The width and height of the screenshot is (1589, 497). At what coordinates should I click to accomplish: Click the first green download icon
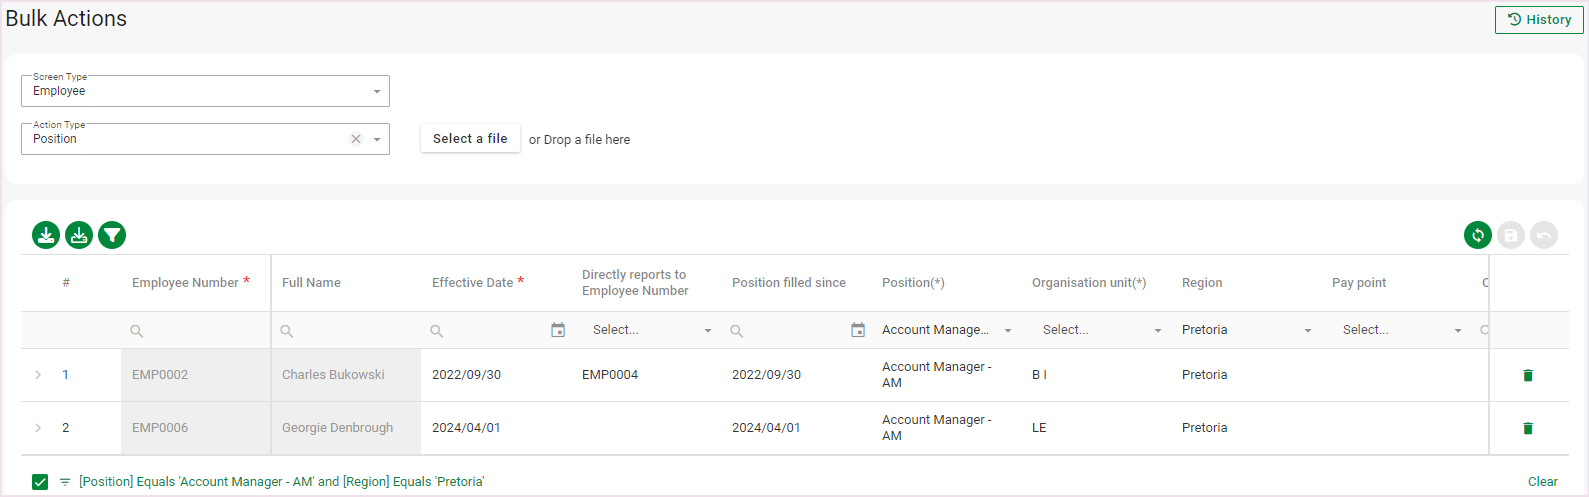46,235
